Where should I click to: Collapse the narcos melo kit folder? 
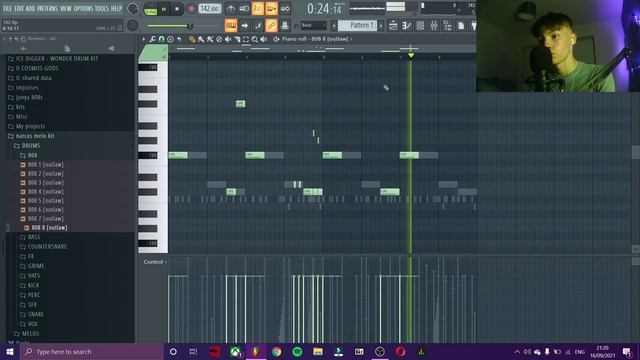(35, 136)
